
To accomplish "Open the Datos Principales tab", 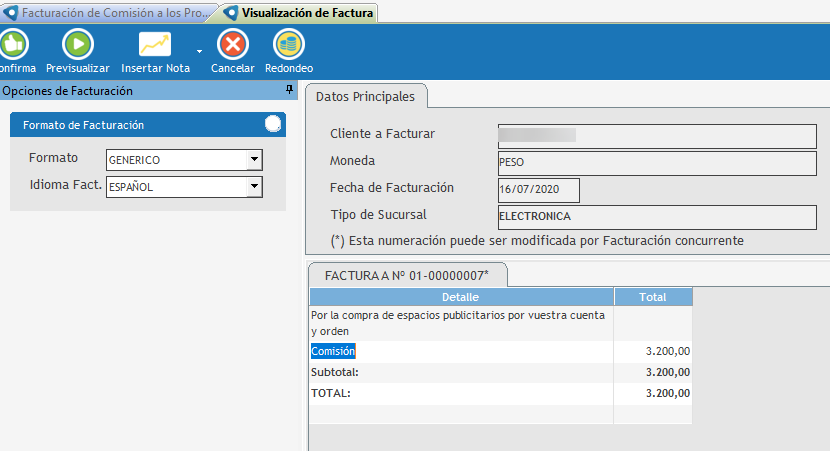I will click(366, 96).
